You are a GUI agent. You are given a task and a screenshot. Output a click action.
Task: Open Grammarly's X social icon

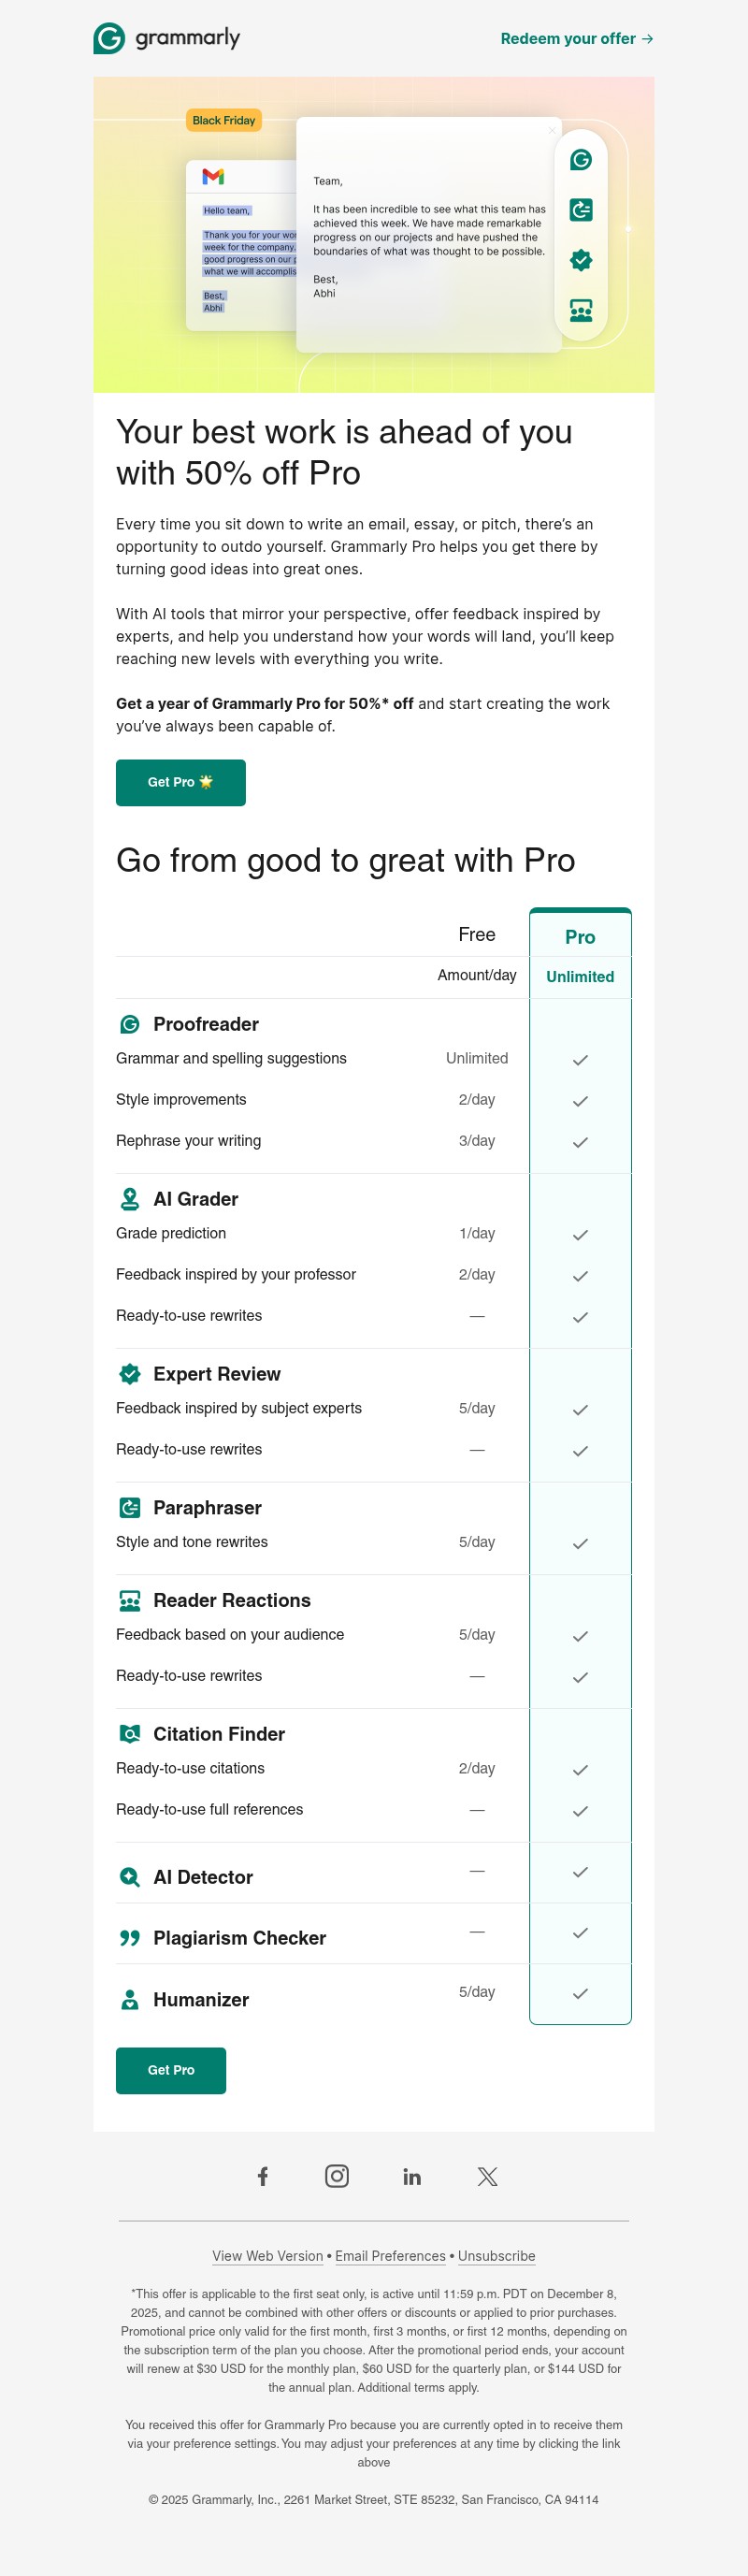click(486, 2176)
